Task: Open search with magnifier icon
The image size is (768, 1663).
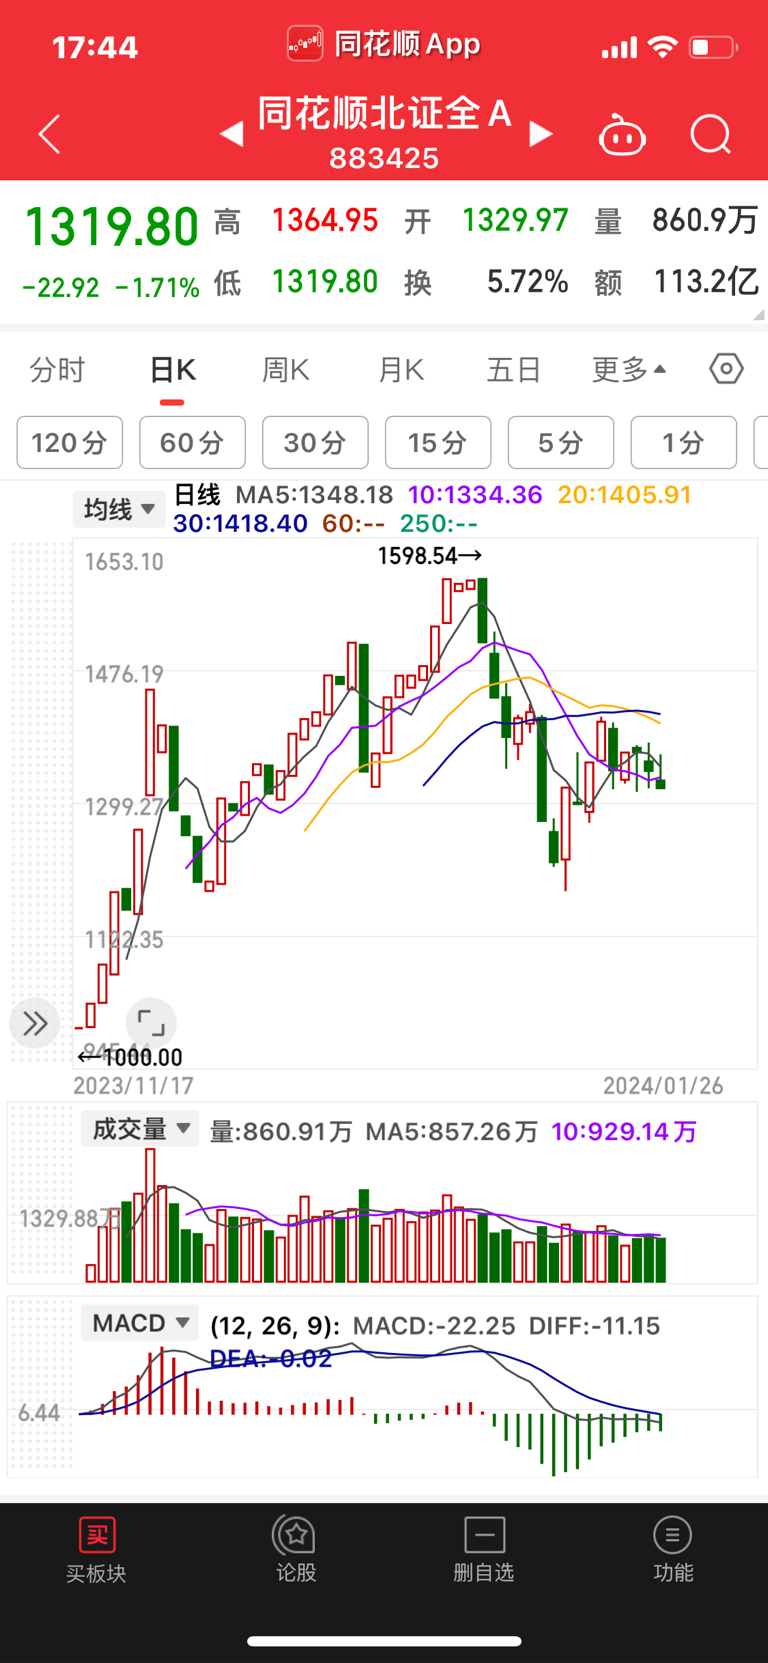Action: click(x=711, y=134)
